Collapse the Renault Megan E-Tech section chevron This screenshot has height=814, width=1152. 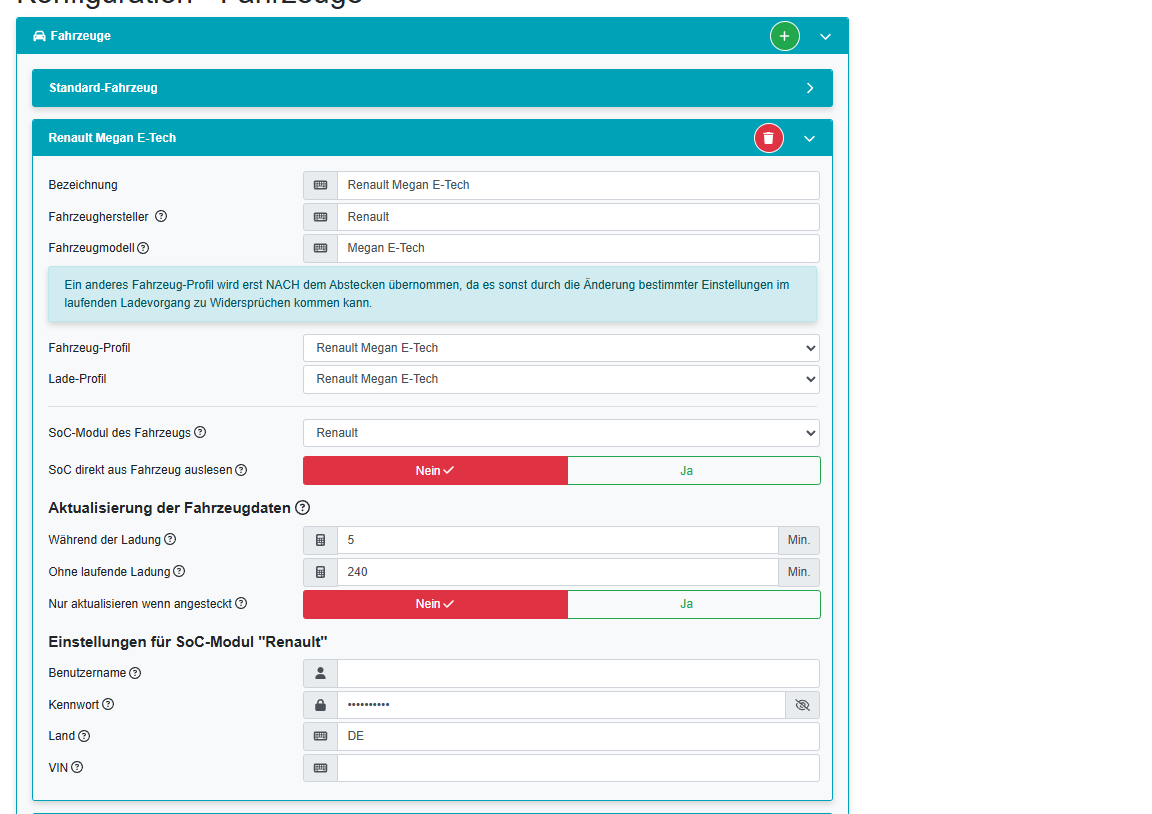click(x=809, y=139)
